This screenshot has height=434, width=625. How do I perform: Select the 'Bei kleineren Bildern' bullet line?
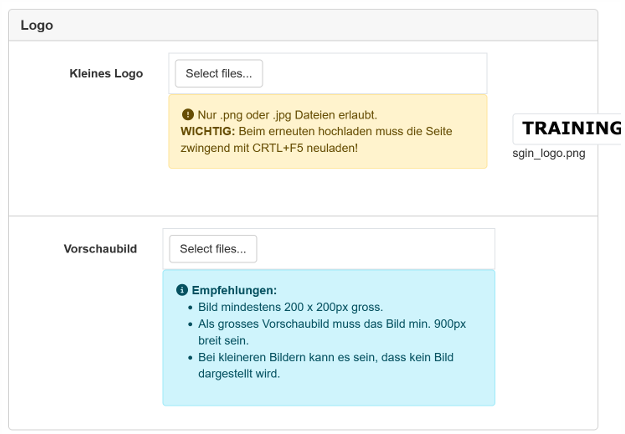pyautogui.click(x=326, y=357)
